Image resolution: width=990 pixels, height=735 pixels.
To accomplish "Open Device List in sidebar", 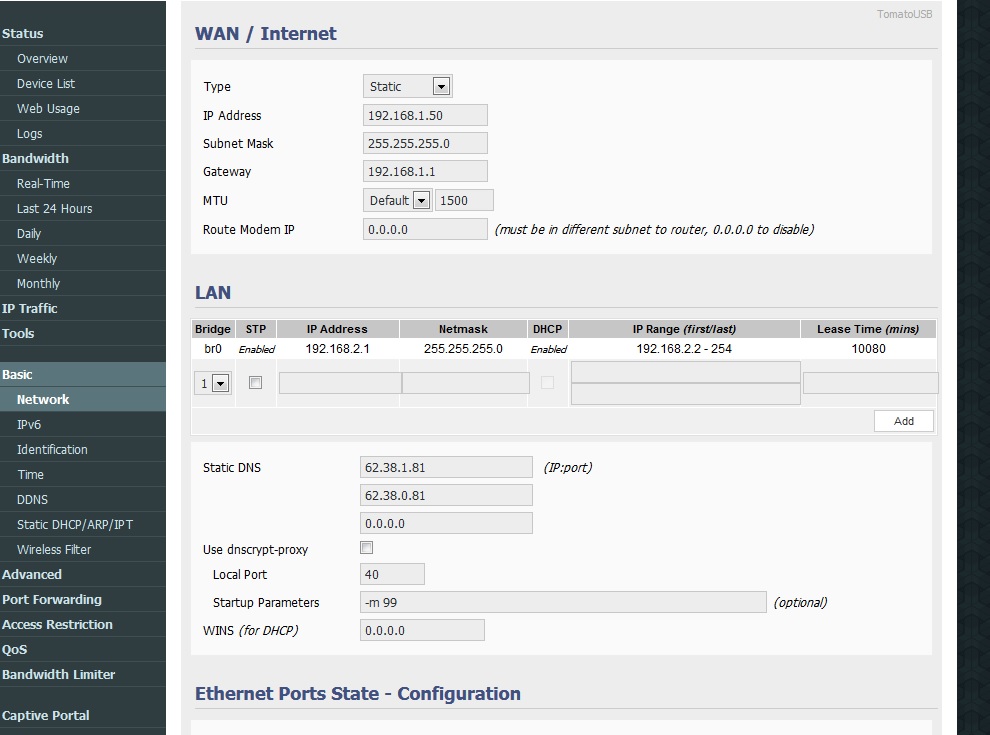I will coord(45,83).
